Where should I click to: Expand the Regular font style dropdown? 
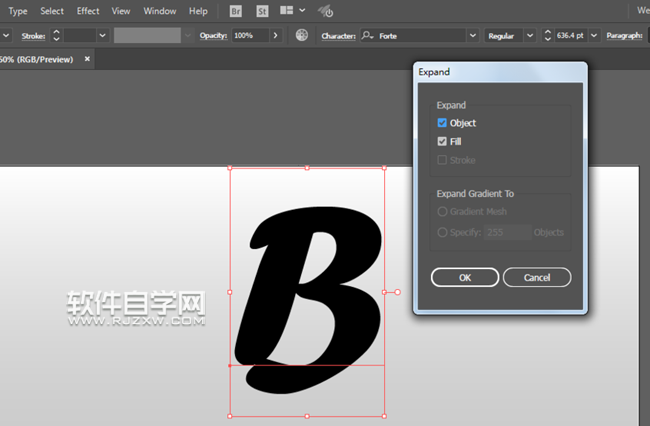click(x=530, y=35)
